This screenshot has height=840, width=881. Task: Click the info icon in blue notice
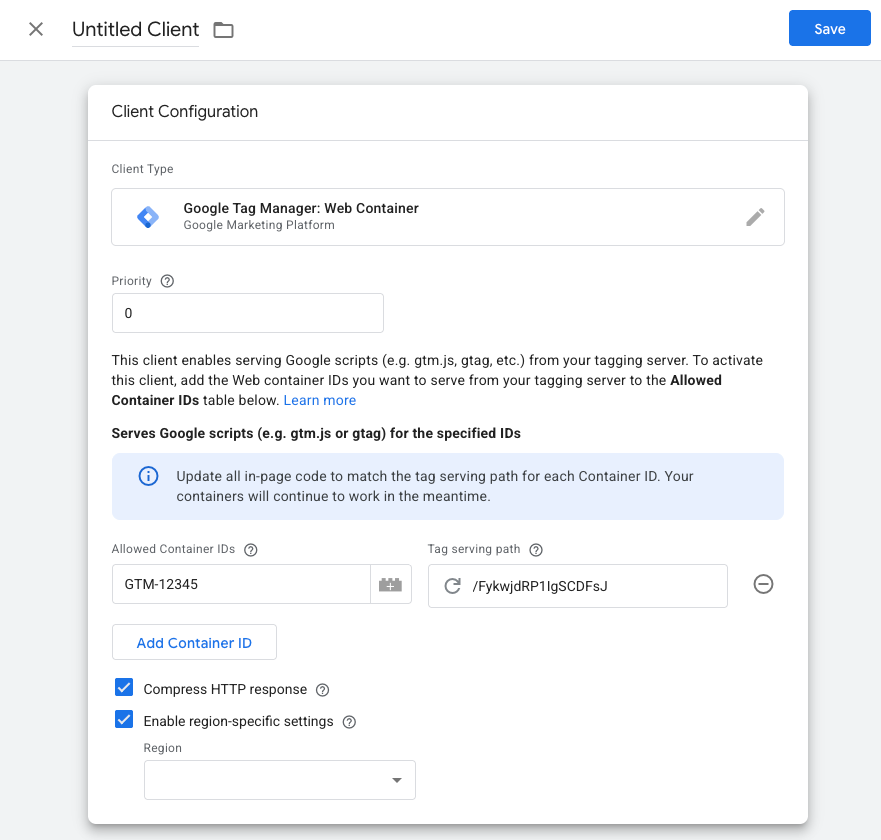click(x=148, y=476)
